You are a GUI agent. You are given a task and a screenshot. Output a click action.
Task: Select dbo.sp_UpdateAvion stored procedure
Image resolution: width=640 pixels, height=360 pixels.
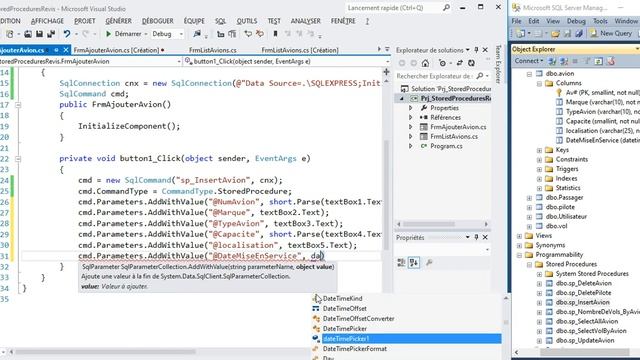[585, 340]
